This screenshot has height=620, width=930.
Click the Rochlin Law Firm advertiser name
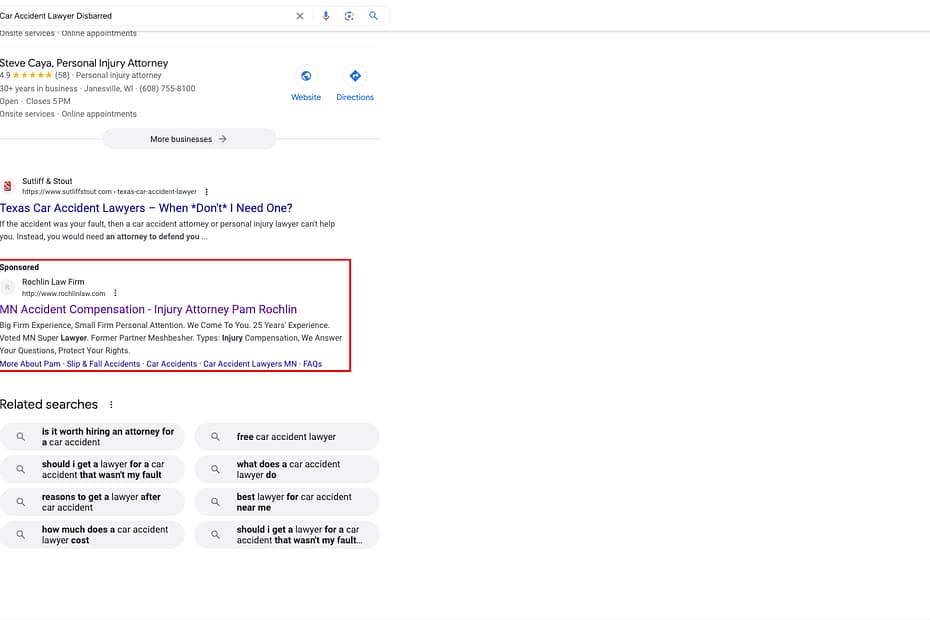[x=53, y=282]
